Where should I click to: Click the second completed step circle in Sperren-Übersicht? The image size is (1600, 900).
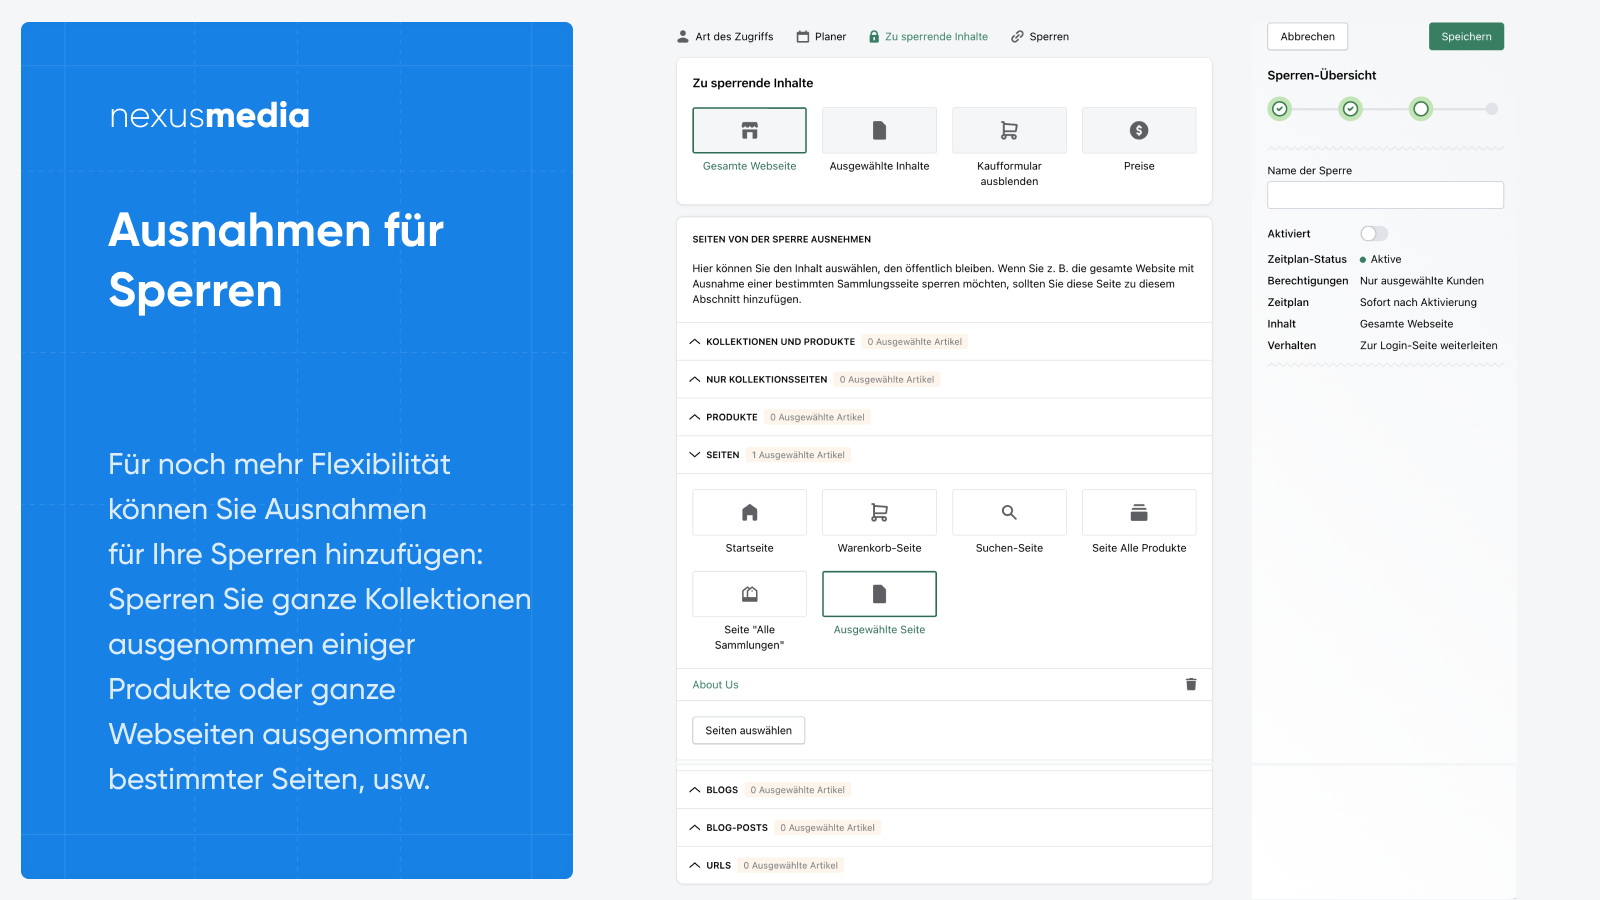point(1350,108)
